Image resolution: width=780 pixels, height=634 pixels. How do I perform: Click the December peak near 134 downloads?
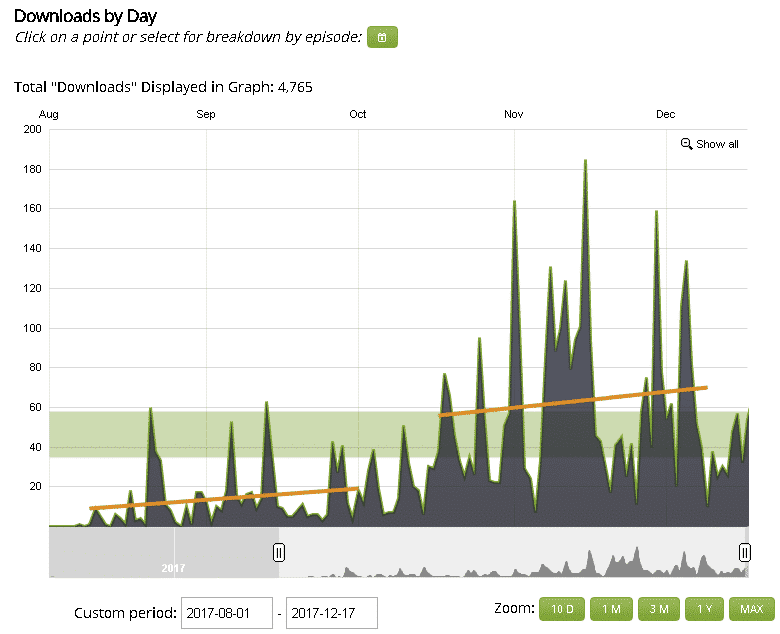[x=686, y=261]
